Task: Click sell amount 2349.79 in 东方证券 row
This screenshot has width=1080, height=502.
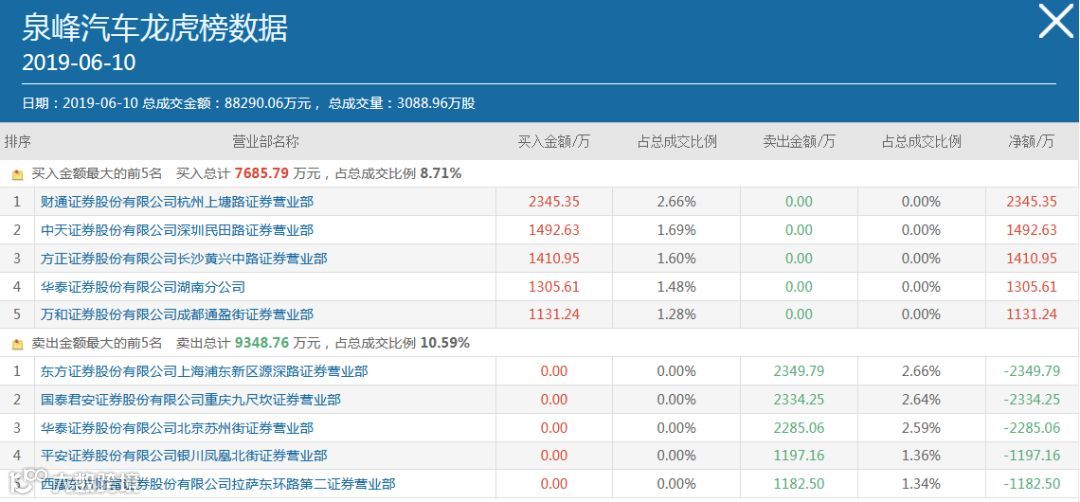Action: tap(799, 371)
